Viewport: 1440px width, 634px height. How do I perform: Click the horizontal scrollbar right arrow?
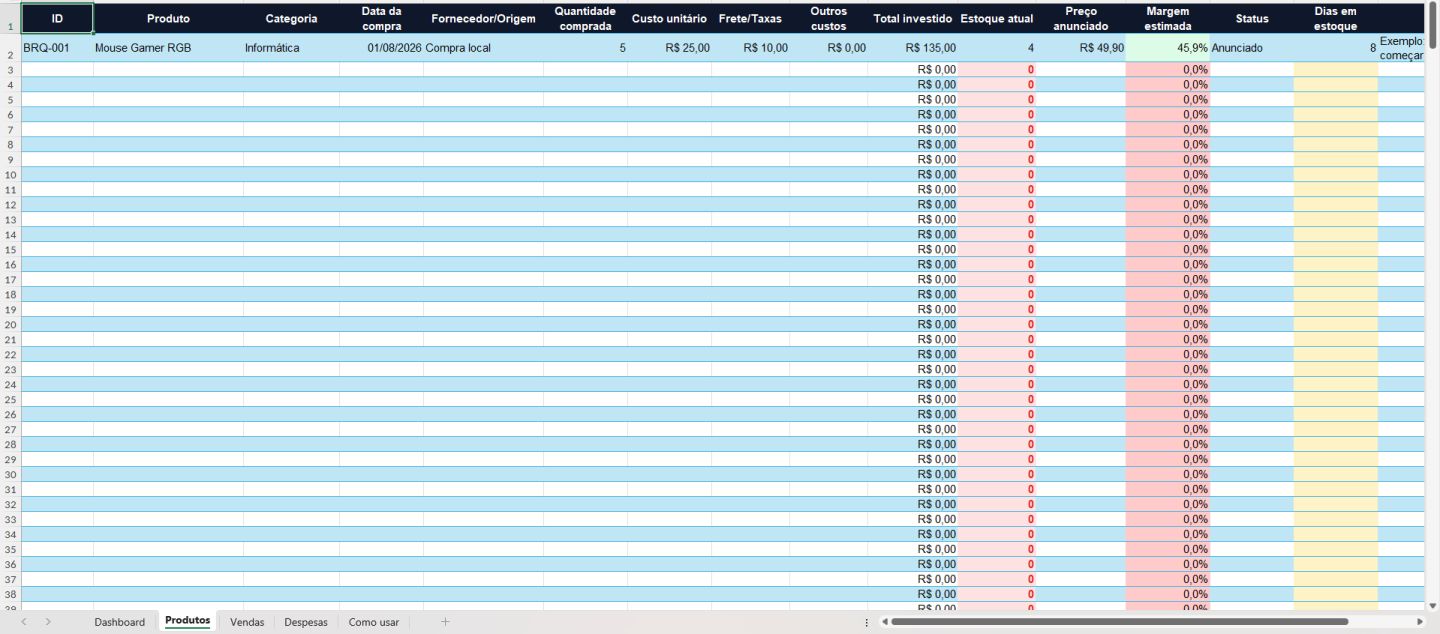(1419, 622)
